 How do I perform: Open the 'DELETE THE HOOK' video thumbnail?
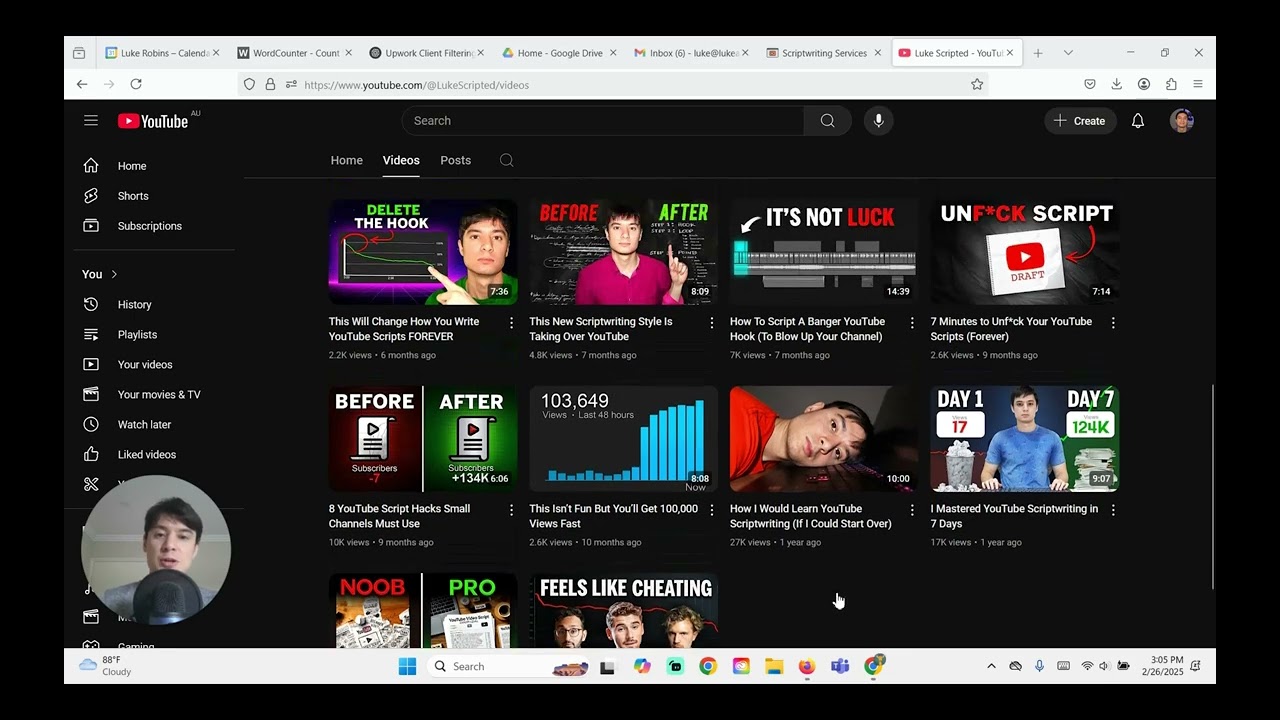423,251
